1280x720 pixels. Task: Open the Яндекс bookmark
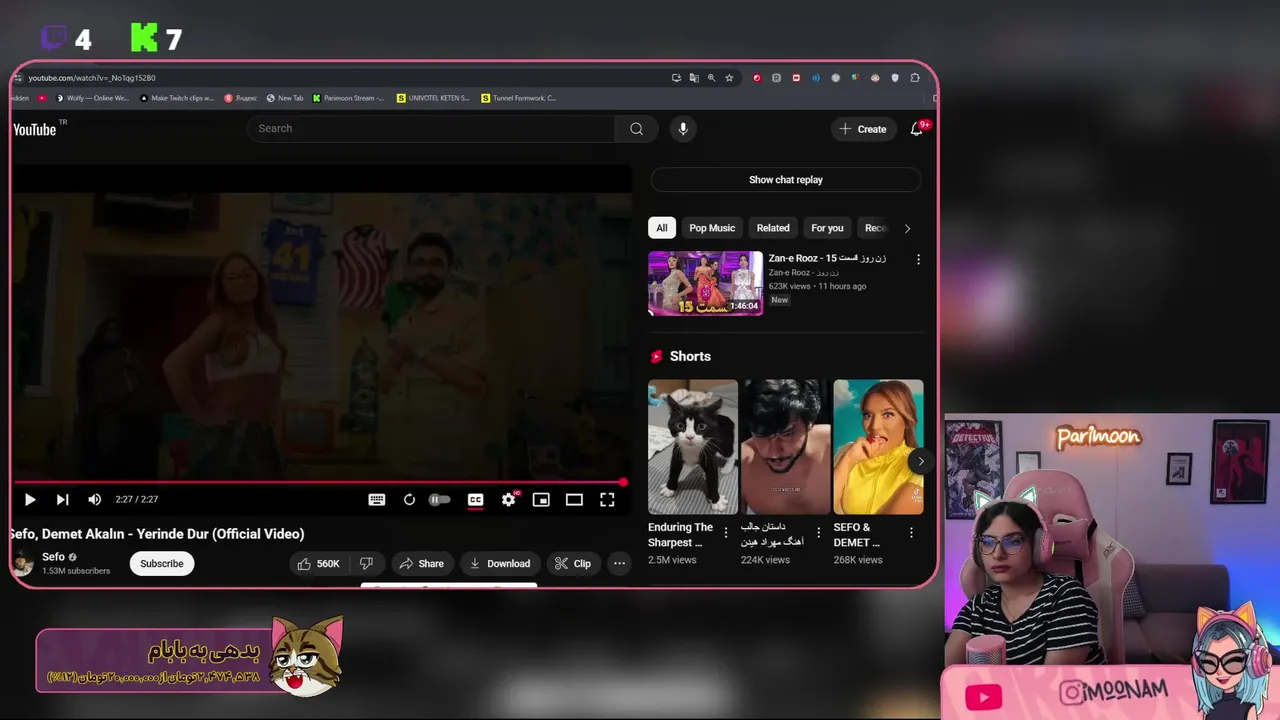(241, 98)
